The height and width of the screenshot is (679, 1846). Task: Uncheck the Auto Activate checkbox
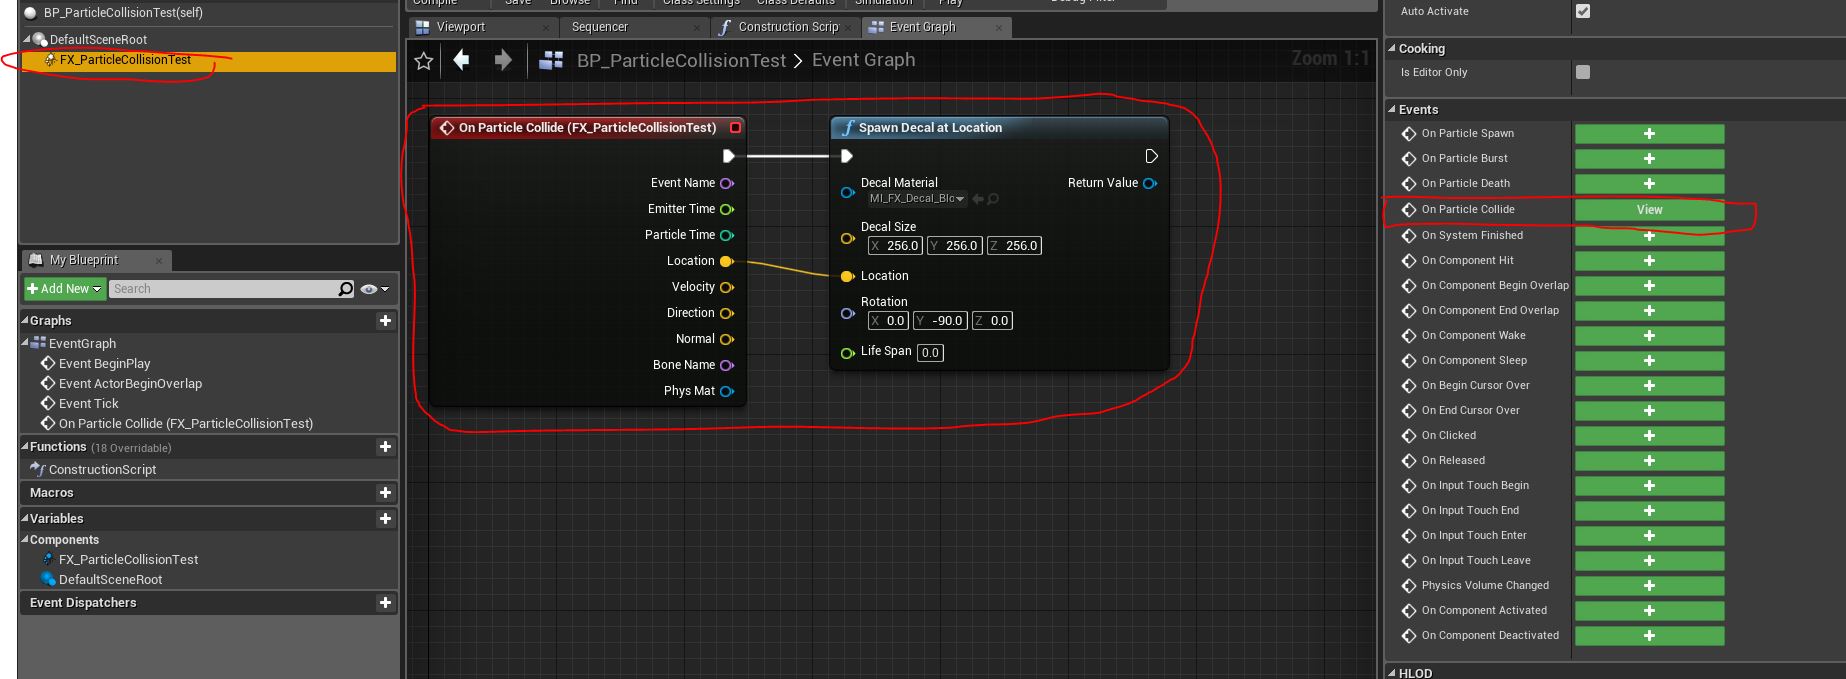tap(1583, 11)
